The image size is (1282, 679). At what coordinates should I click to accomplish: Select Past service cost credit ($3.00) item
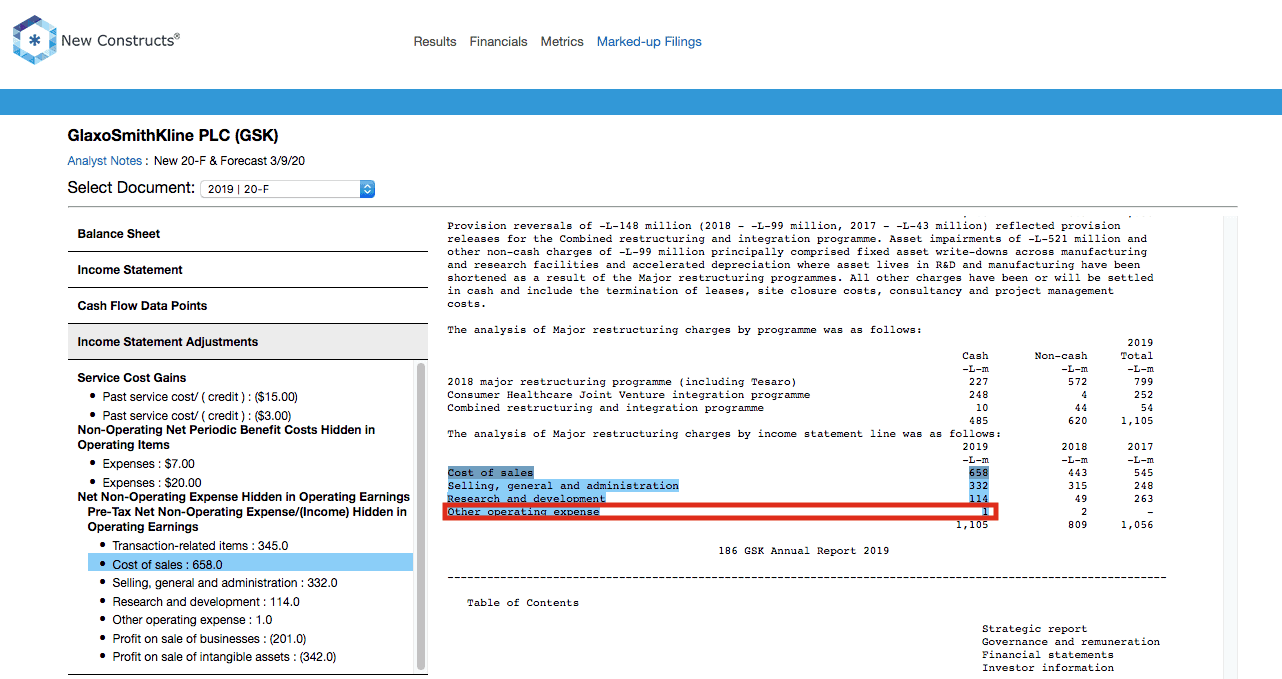[x=197, y=415]
